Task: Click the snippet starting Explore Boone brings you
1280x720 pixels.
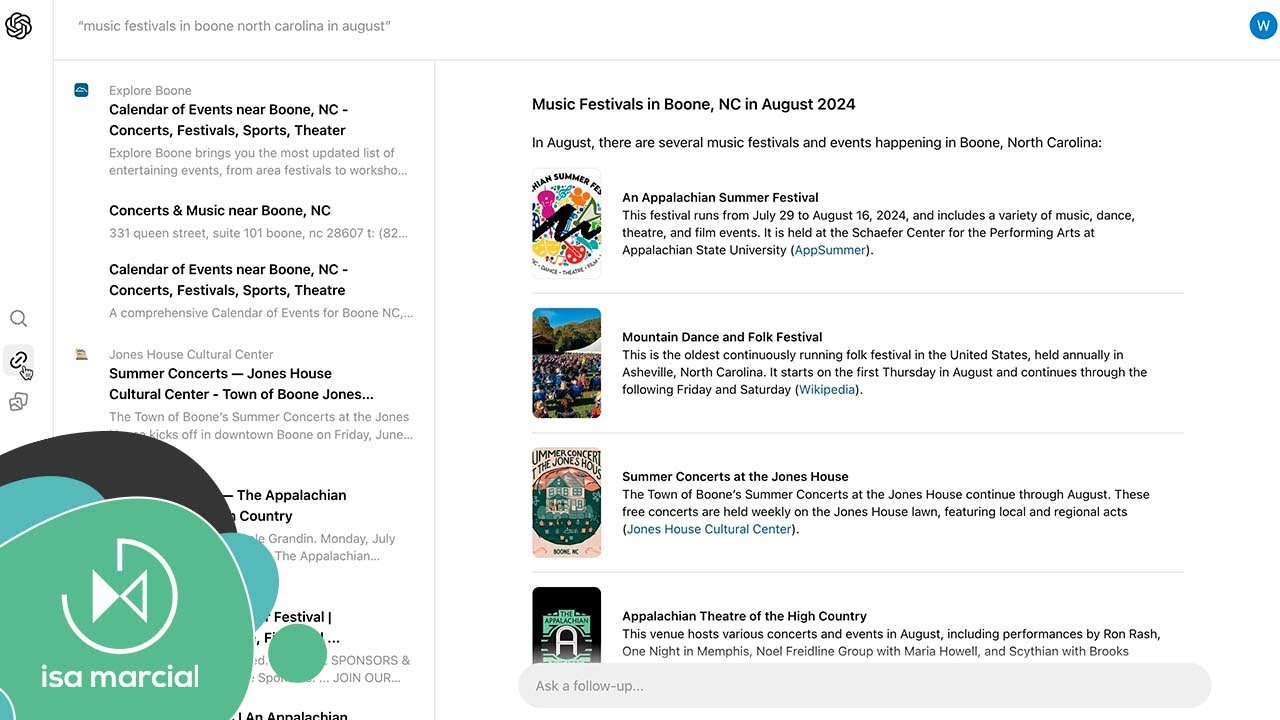Action: 258,162
